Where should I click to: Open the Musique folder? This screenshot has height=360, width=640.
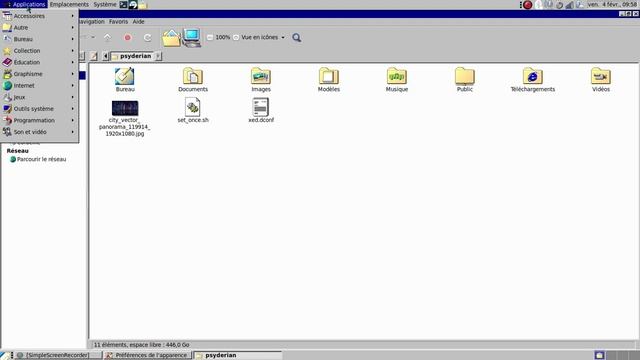[397, 76]
